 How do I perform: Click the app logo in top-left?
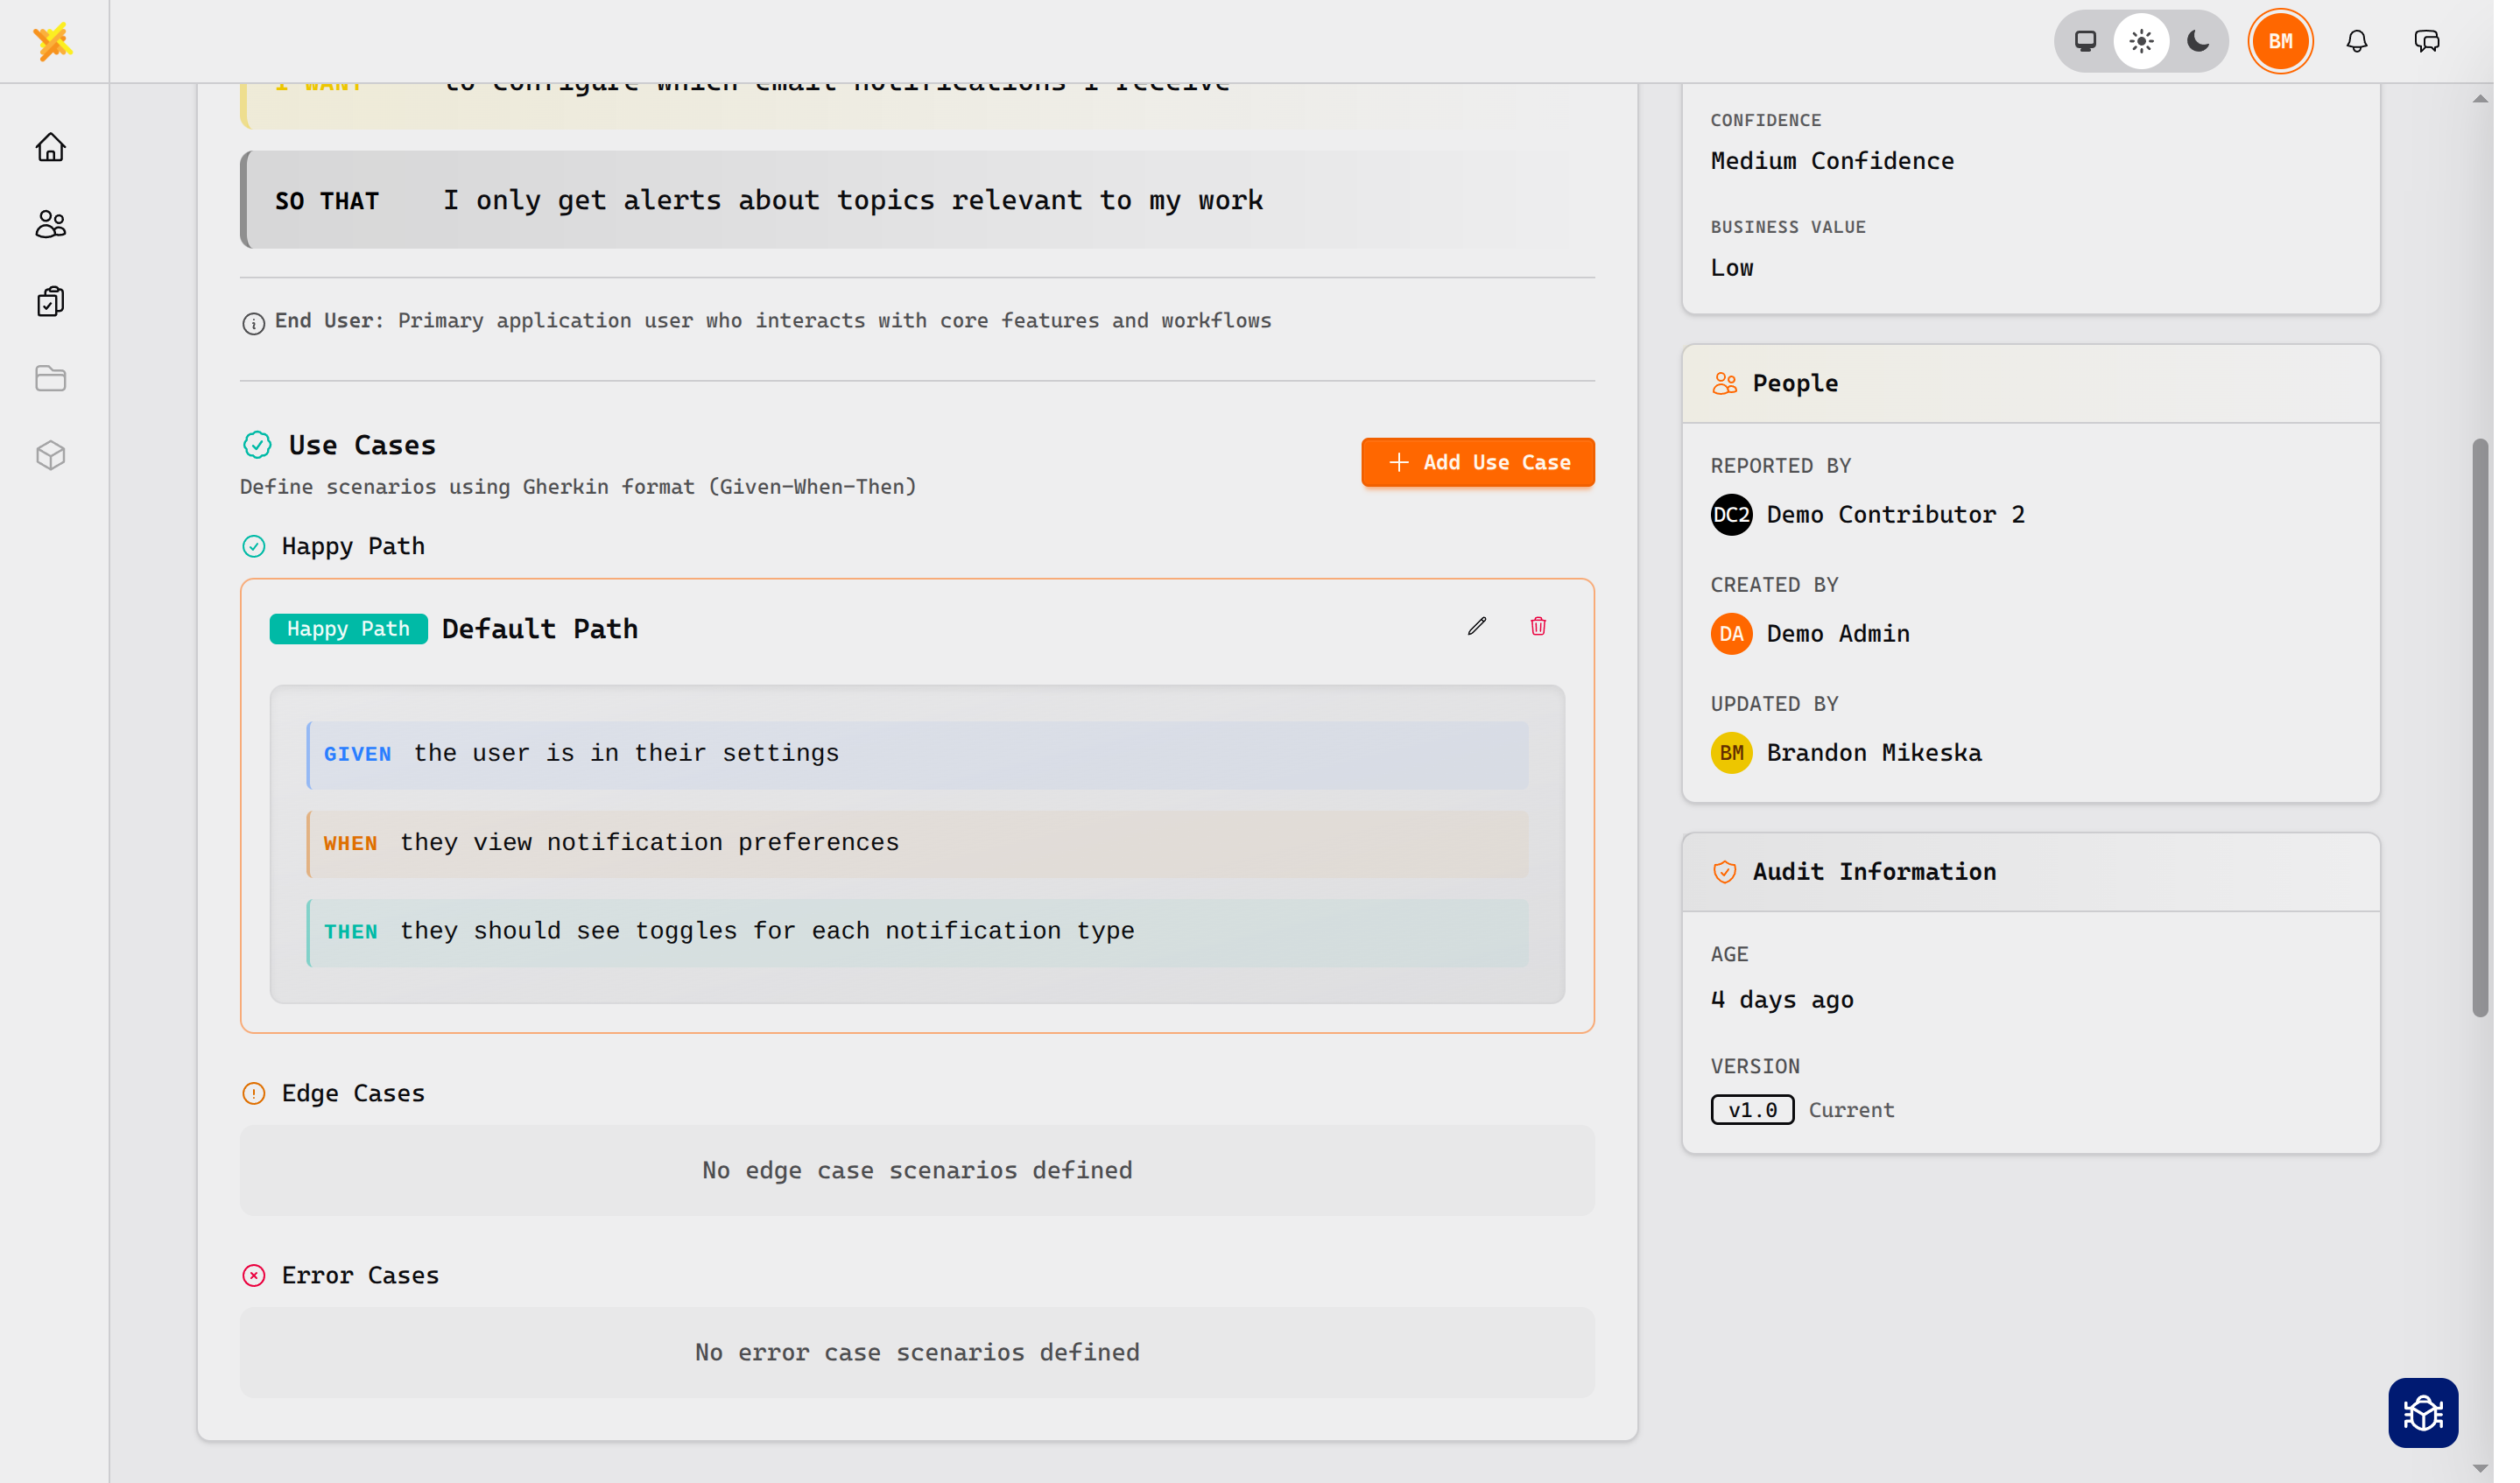[52, 41]
